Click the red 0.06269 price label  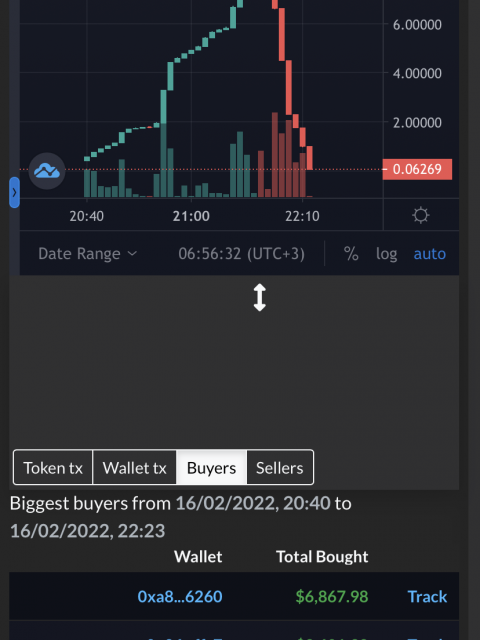pos(417,169)
